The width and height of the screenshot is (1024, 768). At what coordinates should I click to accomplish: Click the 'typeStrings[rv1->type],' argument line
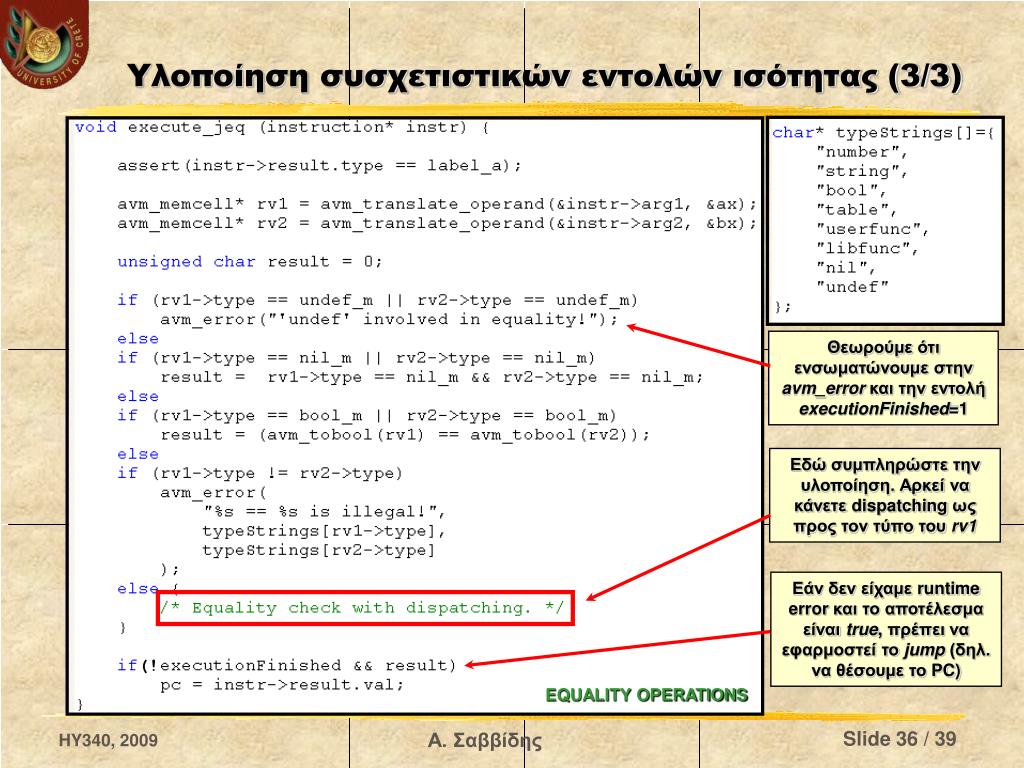[x=324, y=531]
